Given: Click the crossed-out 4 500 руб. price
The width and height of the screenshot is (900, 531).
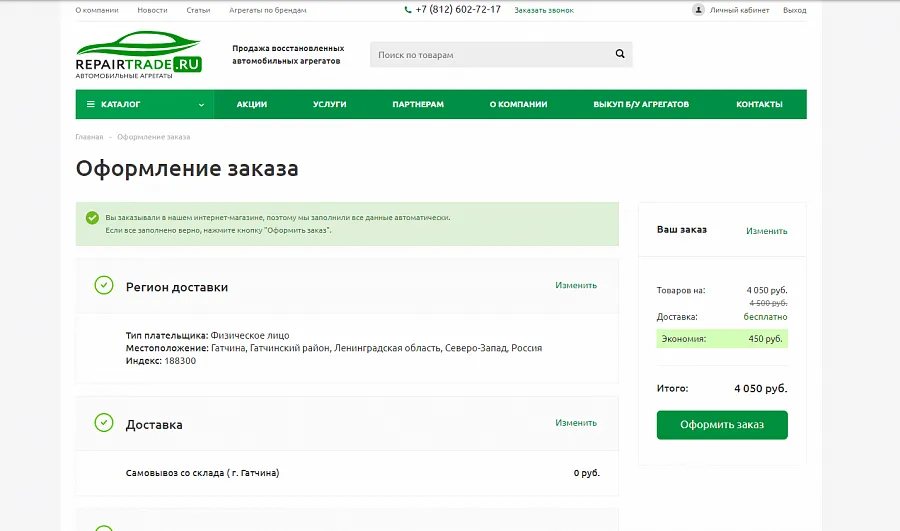Looking at the screenshot, I should (768, 303).
